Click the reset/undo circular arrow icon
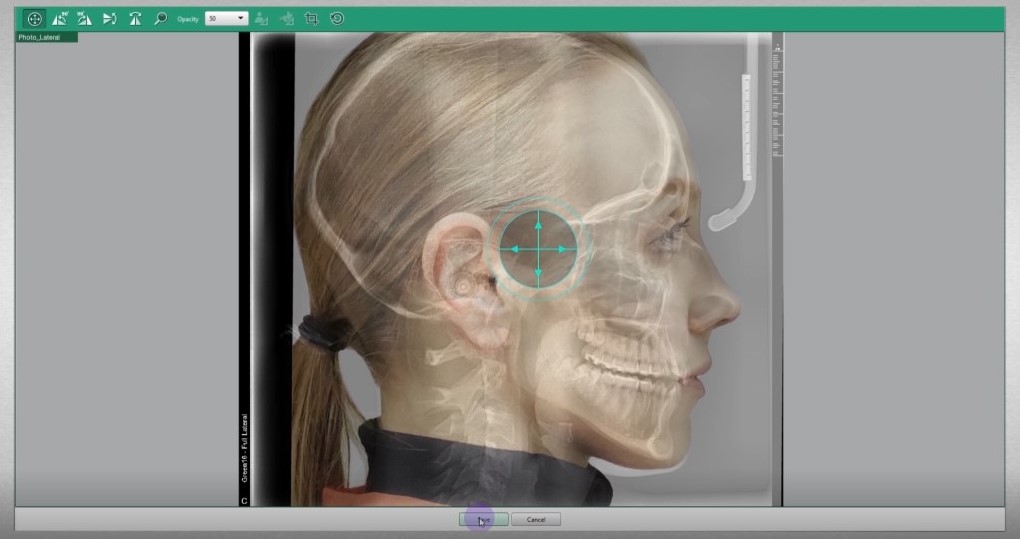 pos(336,19)
